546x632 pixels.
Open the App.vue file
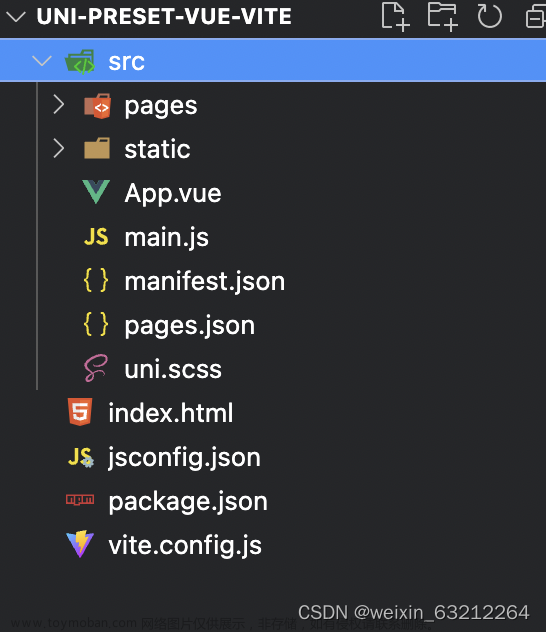click(173, 193)
